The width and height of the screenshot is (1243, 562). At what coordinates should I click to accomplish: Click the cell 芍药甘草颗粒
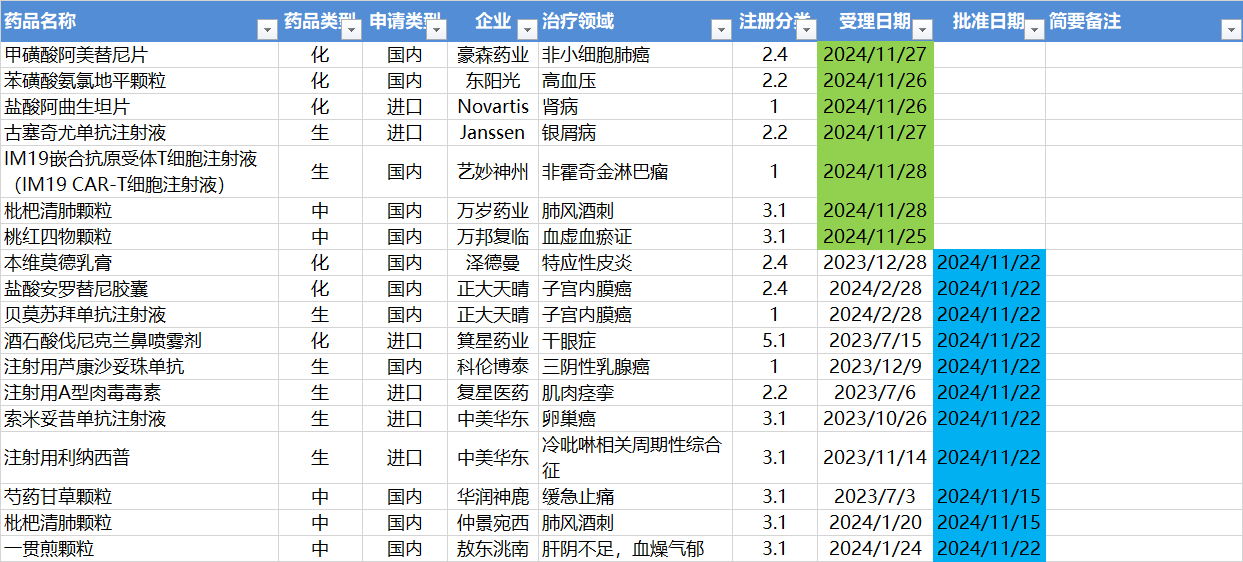[139, 497]
